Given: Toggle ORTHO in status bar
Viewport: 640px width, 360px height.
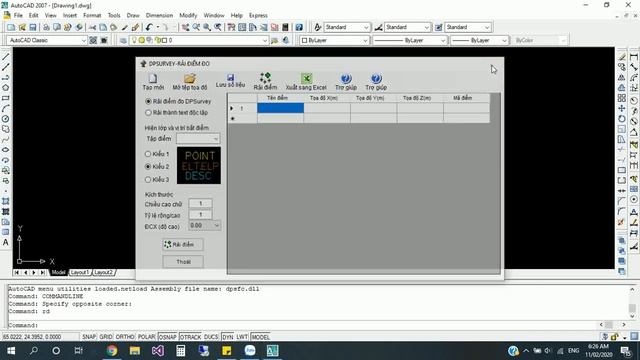Looking at the screenshot, I should click(125, 337).
